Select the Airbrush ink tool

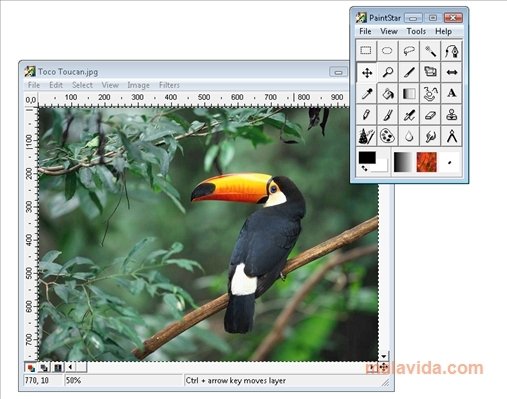(x=409, y=115)
